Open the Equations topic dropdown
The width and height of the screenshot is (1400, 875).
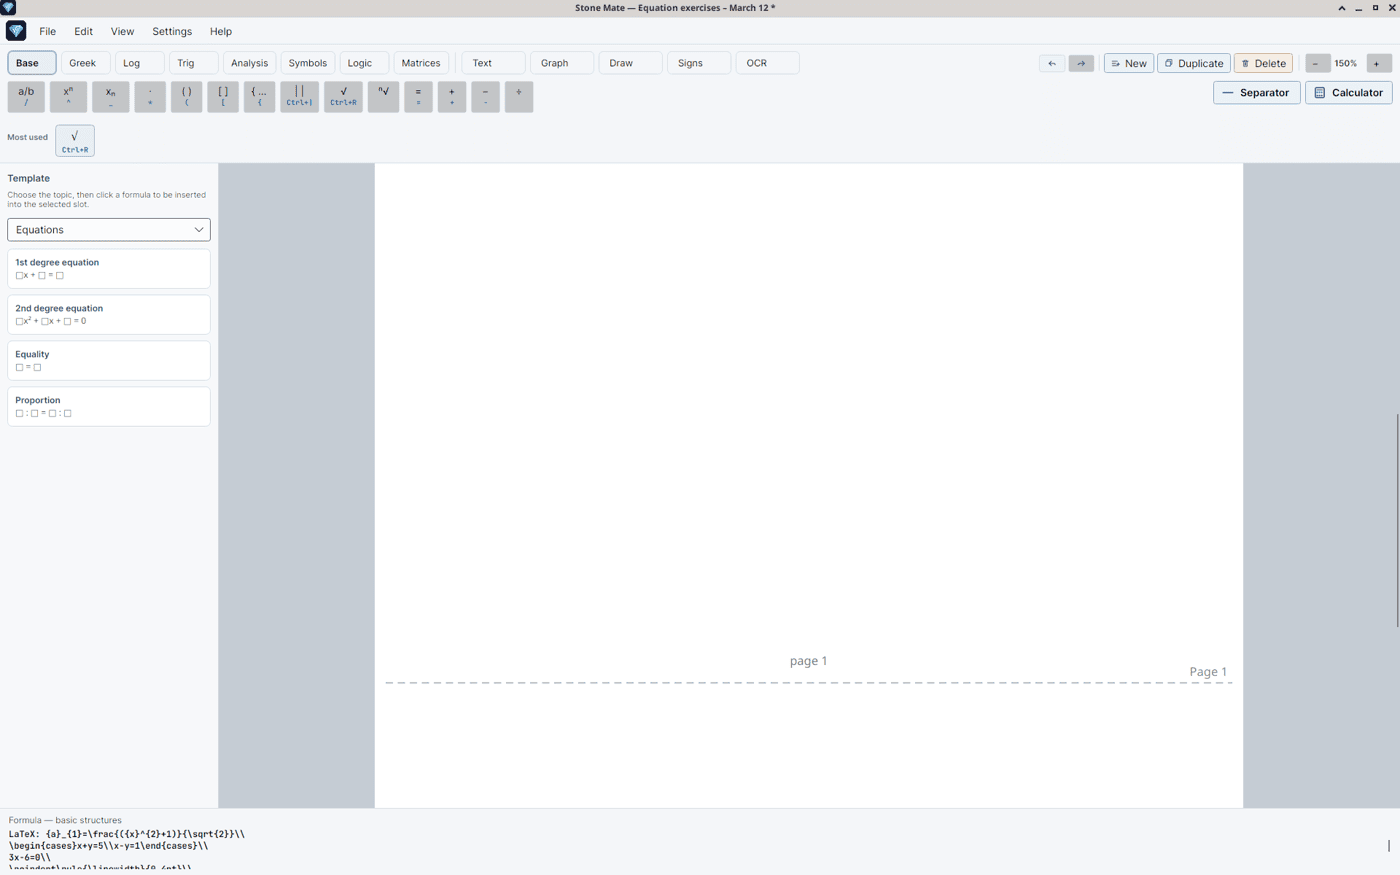[x=109, y=230]
